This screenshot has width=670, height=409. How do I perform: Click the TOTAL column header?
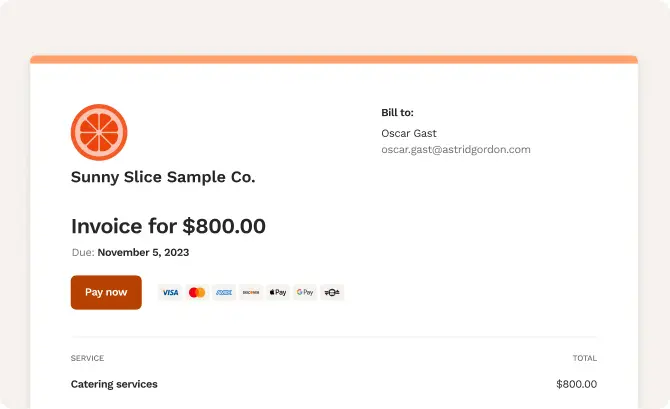[585, 358]
